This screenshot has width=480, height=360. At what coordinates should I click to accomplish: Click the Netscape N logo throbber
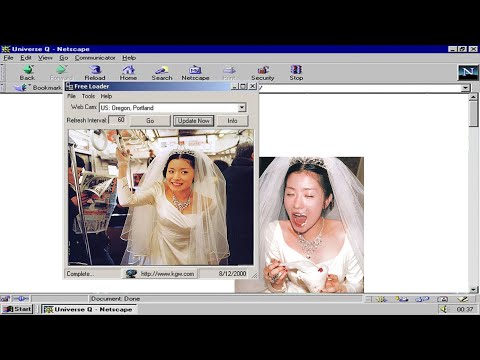click(468, 72)
